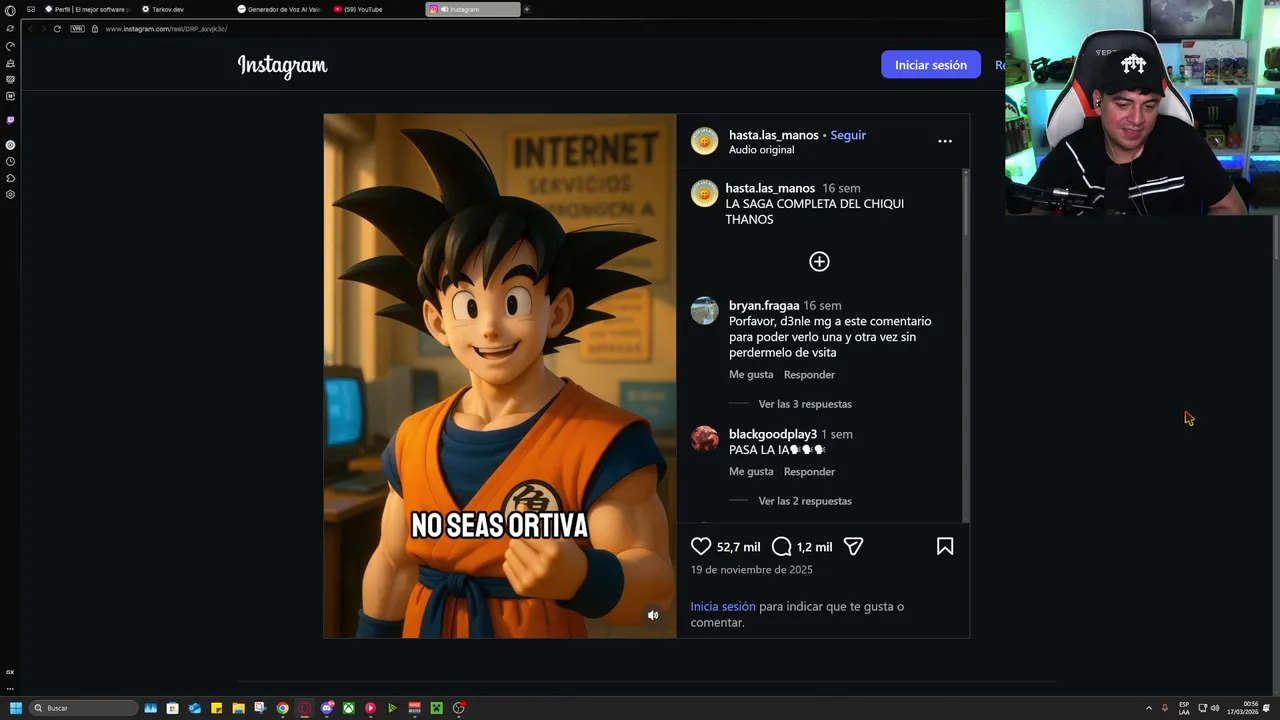Reload the page in browser toolbar
The image size is (1280, 720).
pos(57,29)
